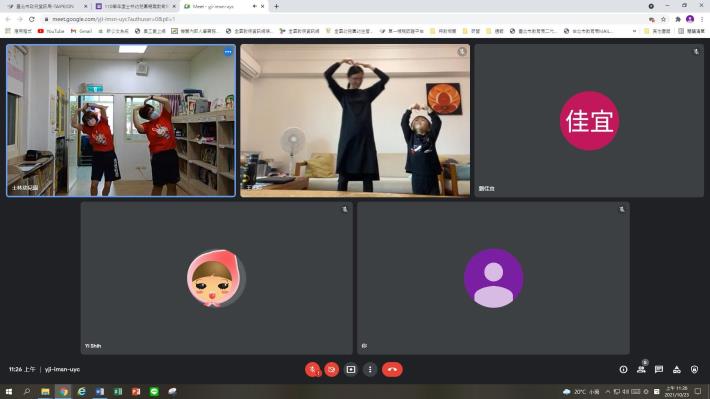Expand the hidden system tray icons
Viewport: 710px width, 399px height.
607,392
